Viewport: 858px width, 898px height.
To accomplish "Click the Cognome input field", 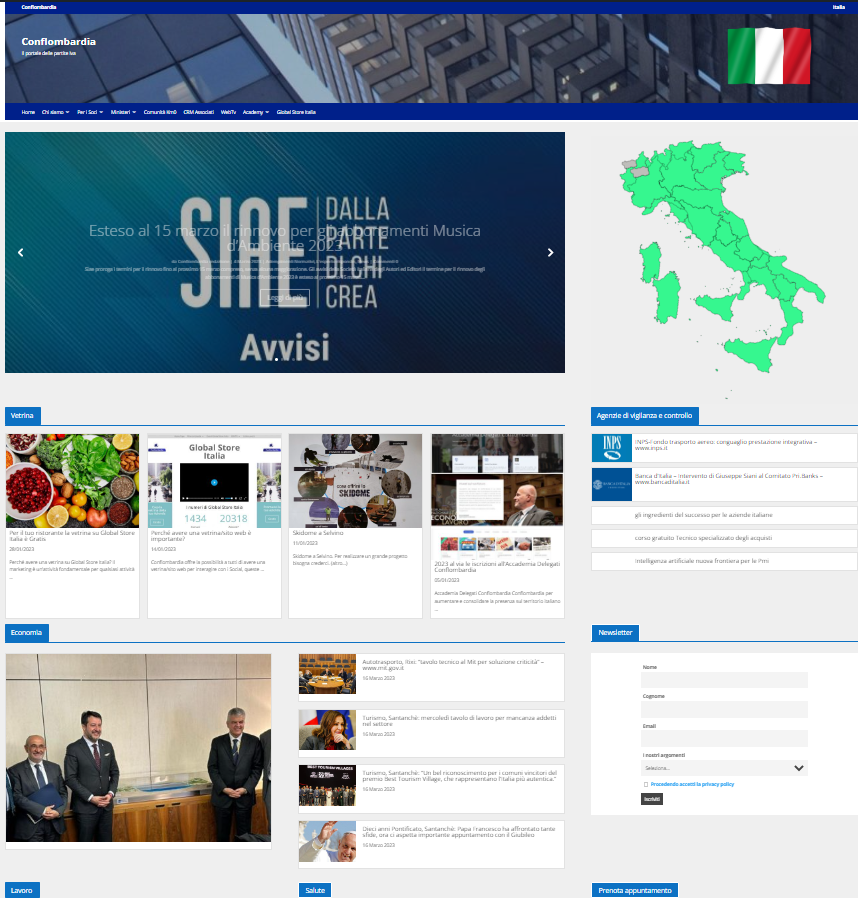I will click(x=724, y=709).
